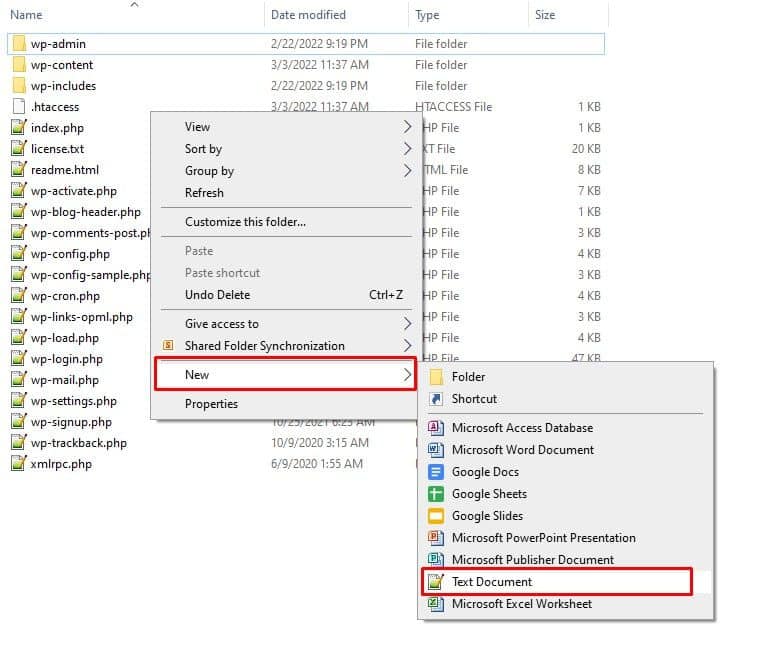The height and width of the screenshot is (670, 765).
Task: Click the Name column header
Action: tap(26, 15)
